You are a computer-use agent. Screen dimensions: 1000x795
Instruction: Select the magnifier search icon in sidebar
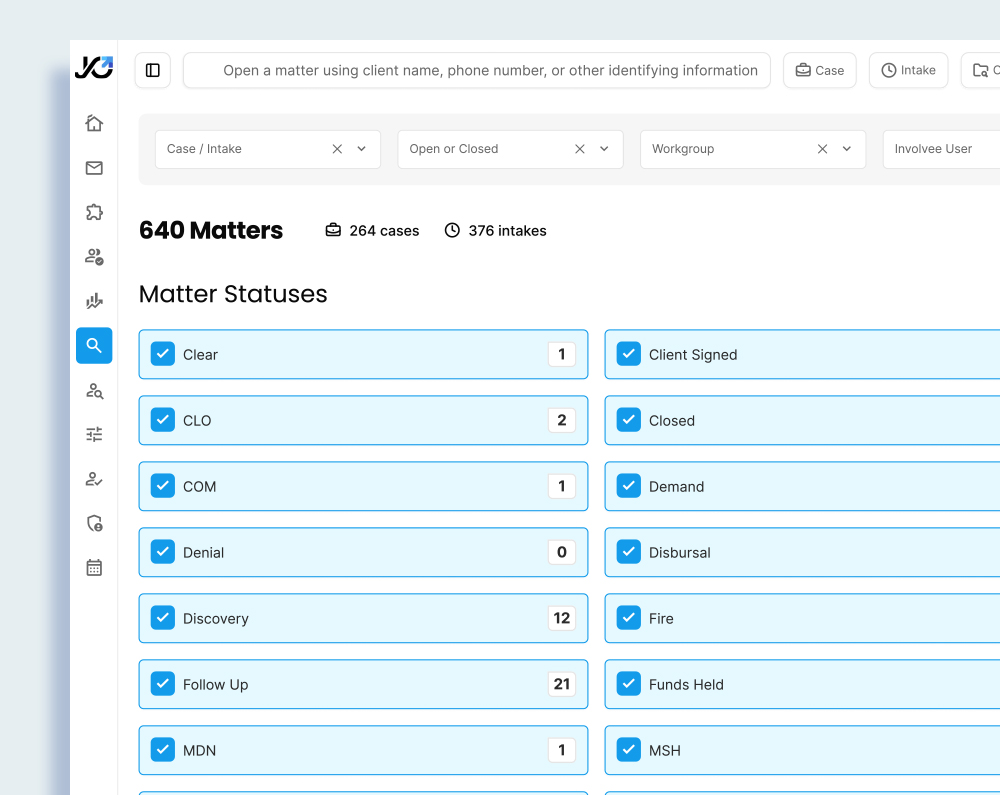point(94,346)
